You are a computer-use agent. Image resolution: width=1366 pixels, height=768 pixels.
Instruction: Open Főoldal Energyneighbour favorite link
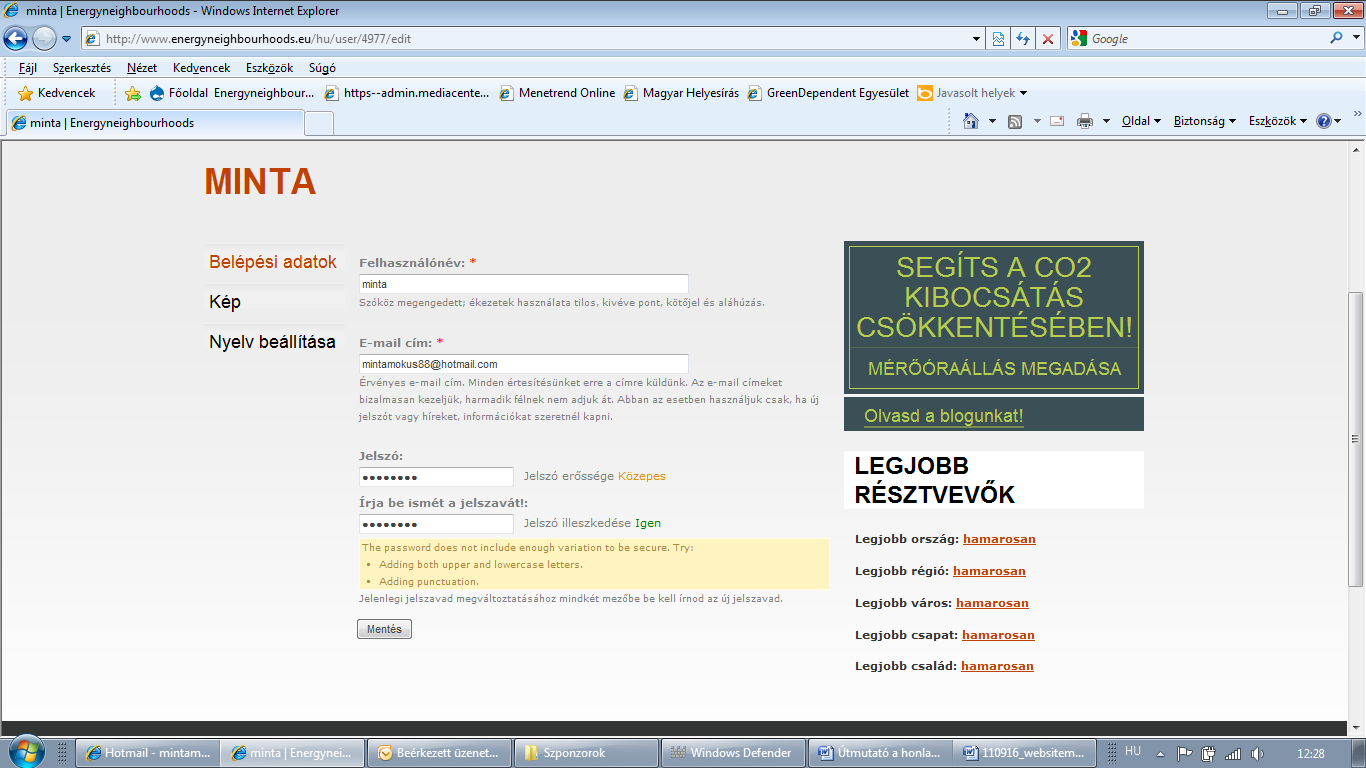tap(232, 93)
